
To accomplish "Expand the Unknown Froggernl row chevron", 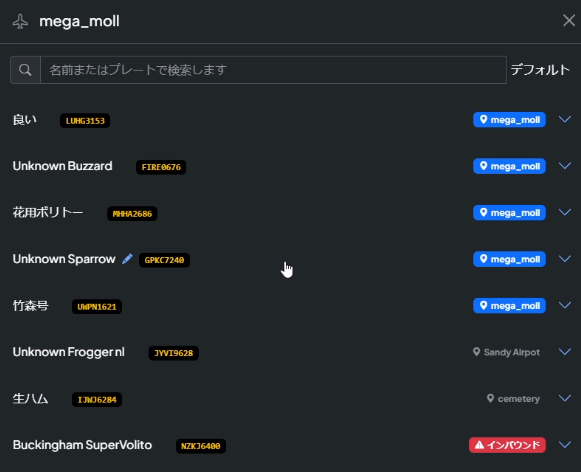I will point(565,352).
